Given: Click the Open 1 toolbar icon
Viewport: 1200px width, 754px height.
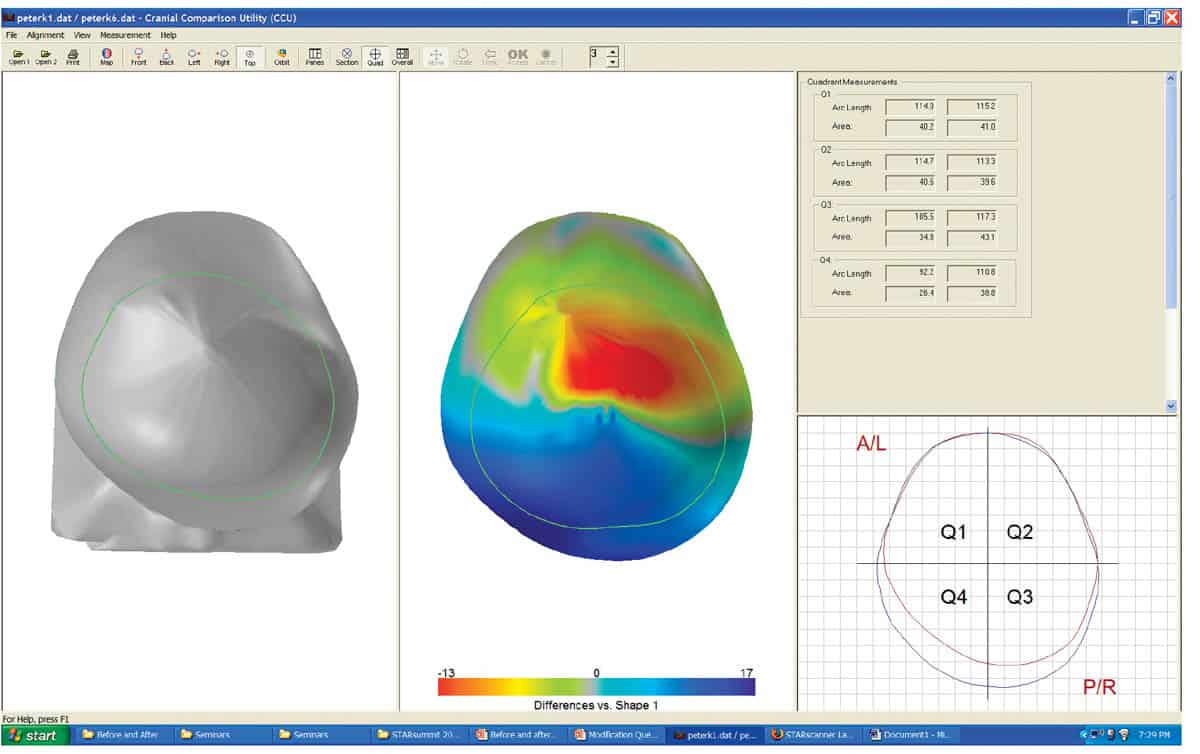Looking at the screenshot, I should (19, 56).
